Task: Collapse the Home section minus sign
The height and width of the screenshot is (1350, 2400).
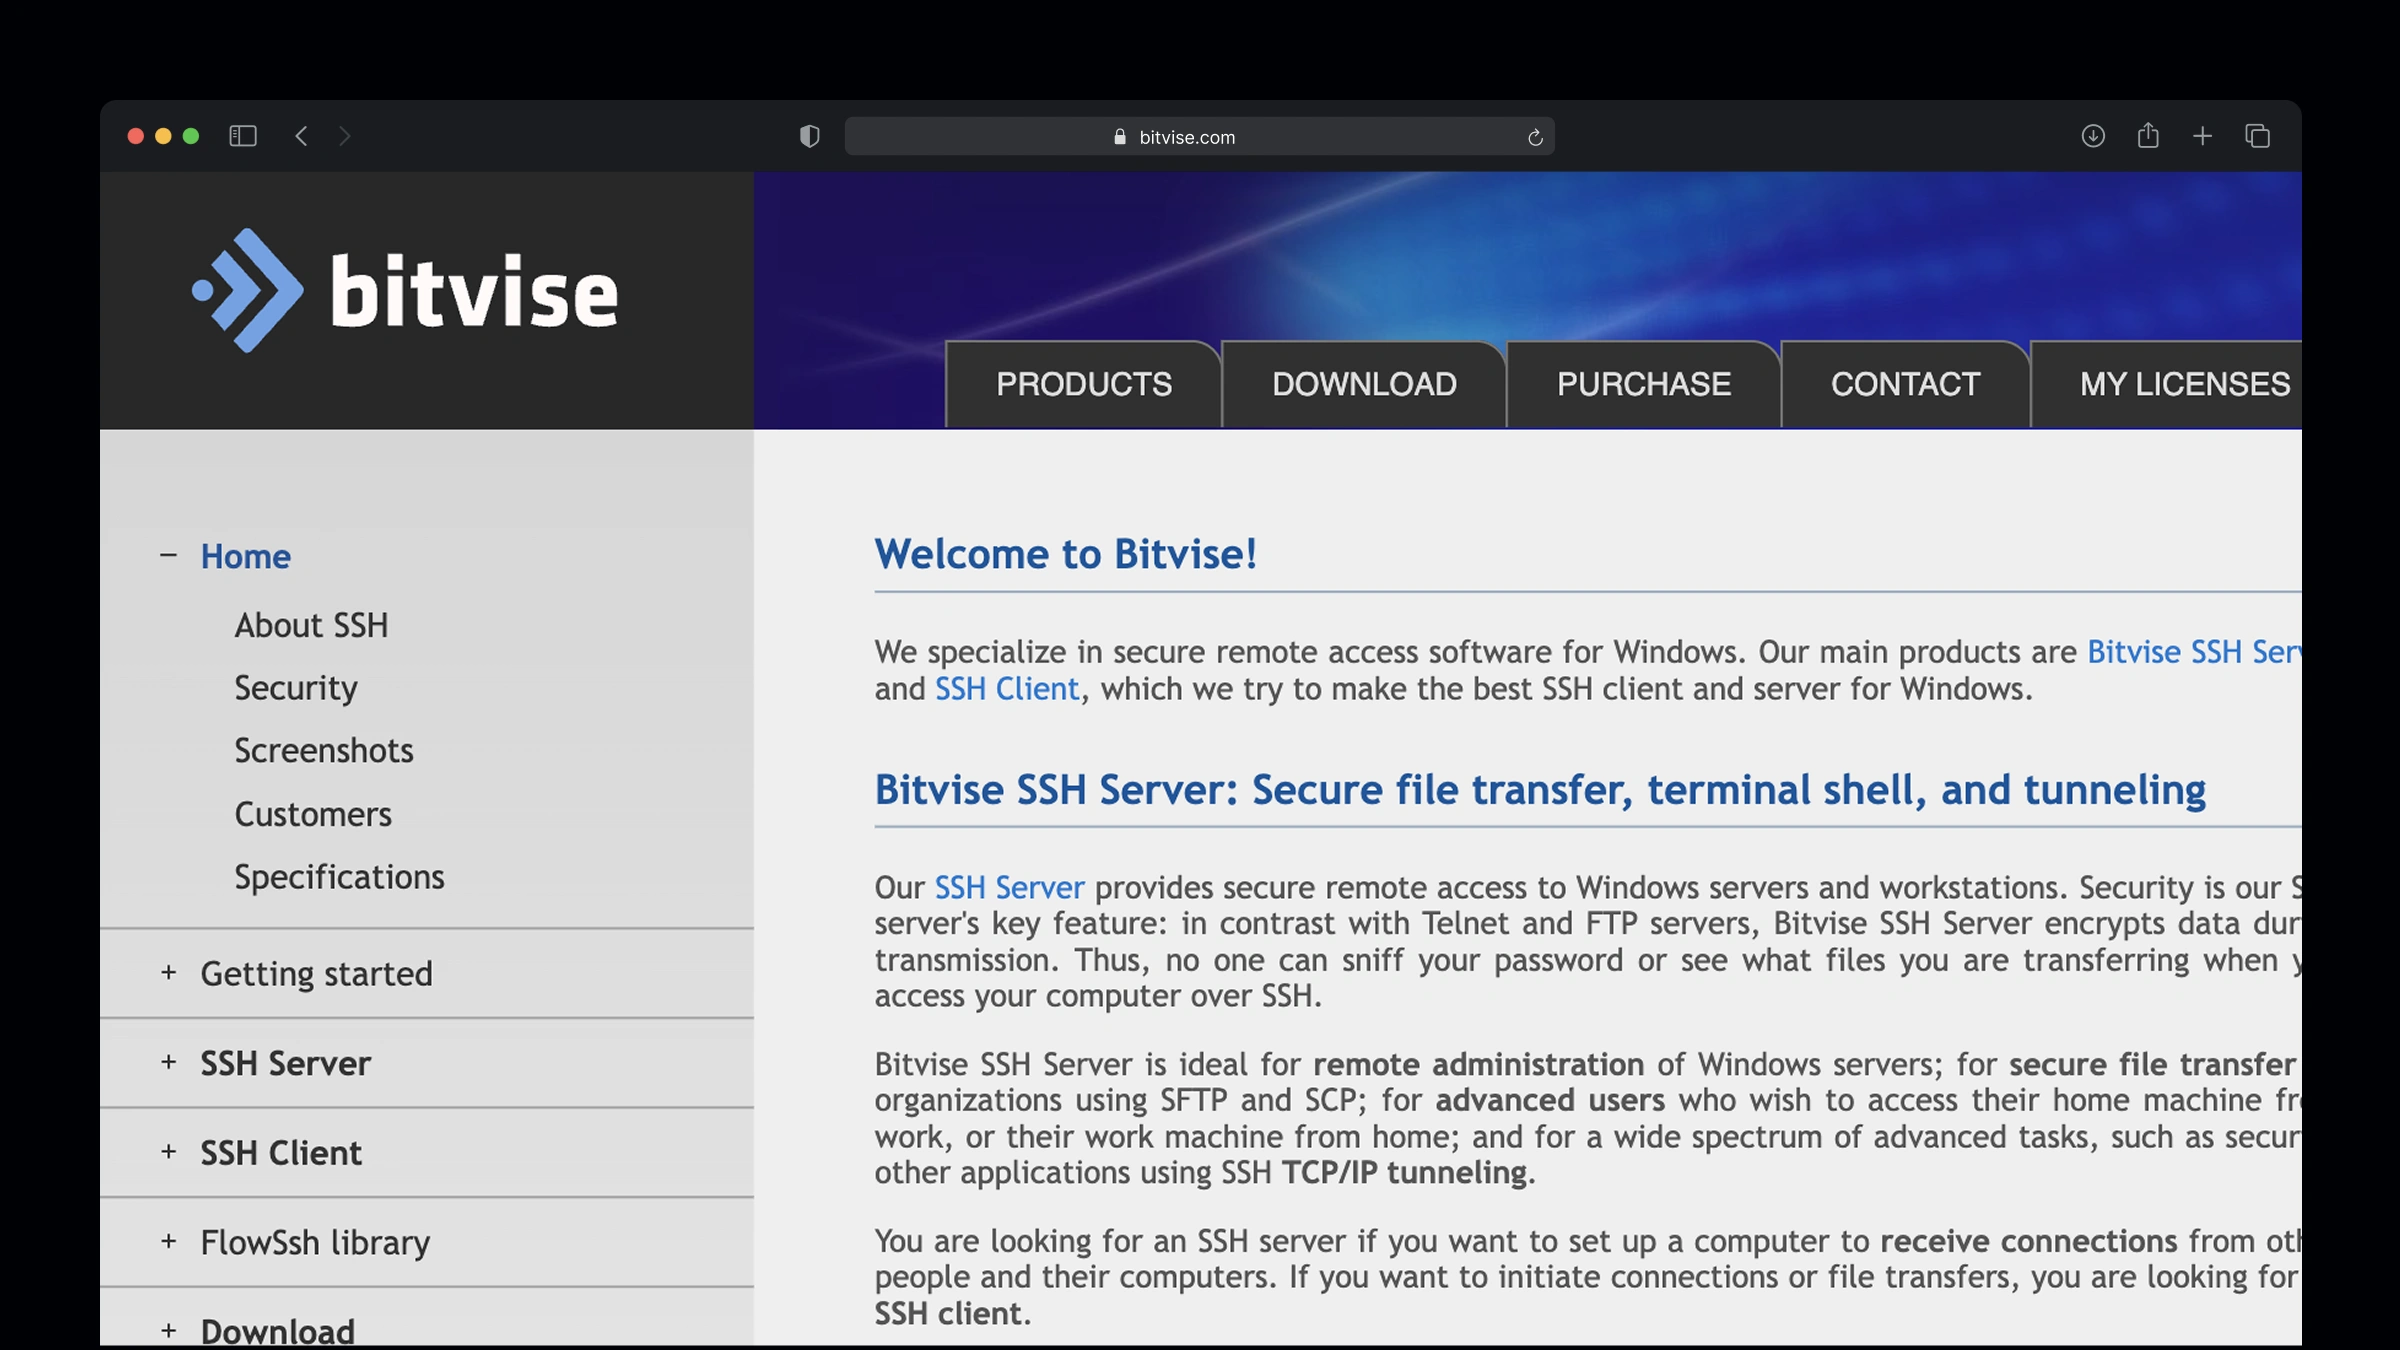Action: click(168, 555)
